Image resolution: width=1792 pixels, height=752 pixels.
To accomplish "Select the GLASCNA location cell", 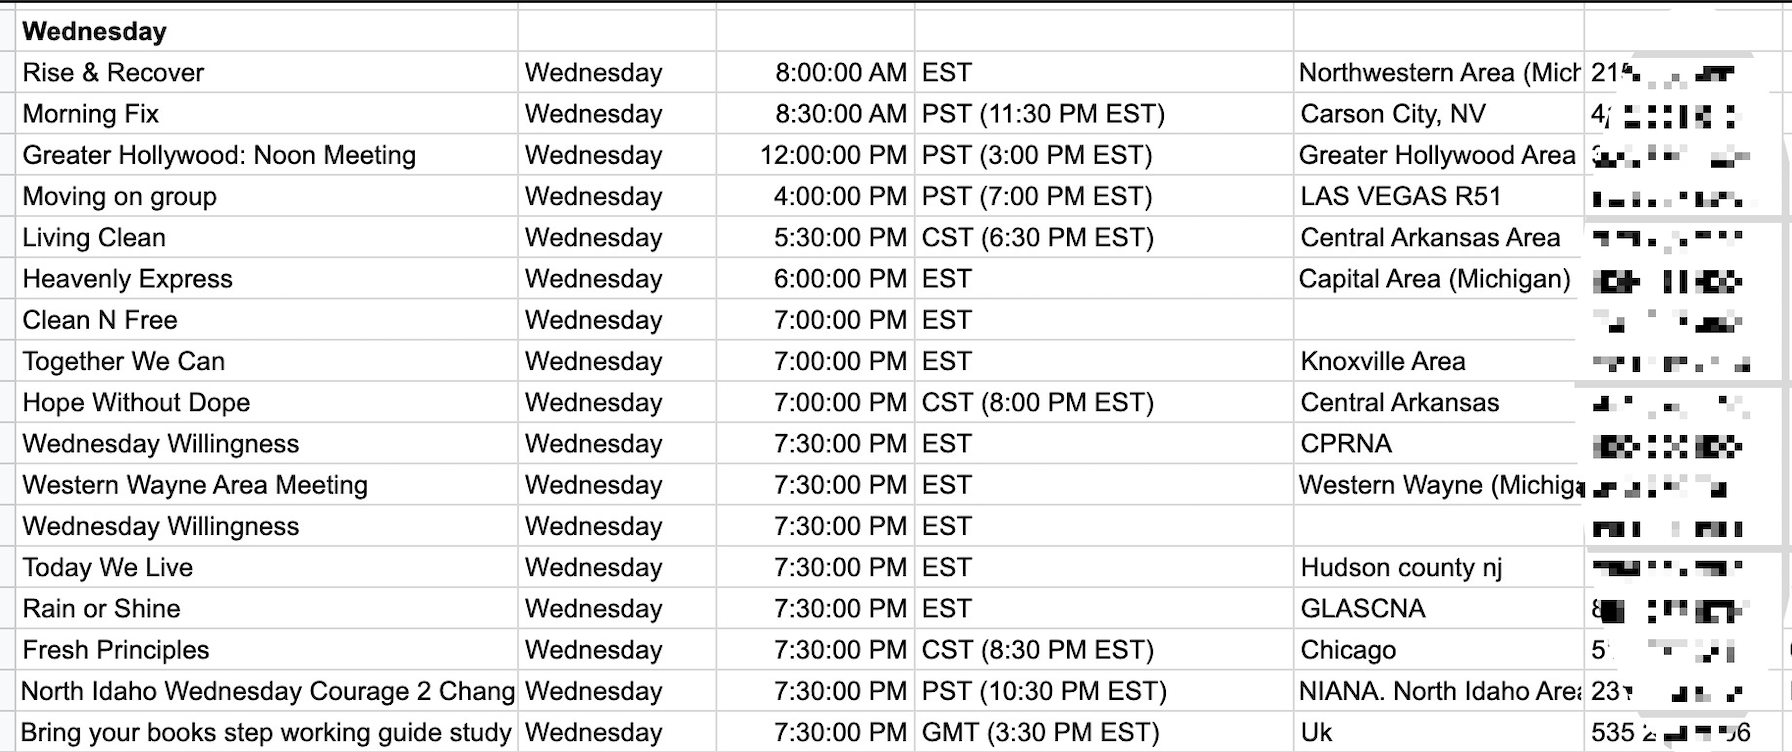I will point(1439,608).
